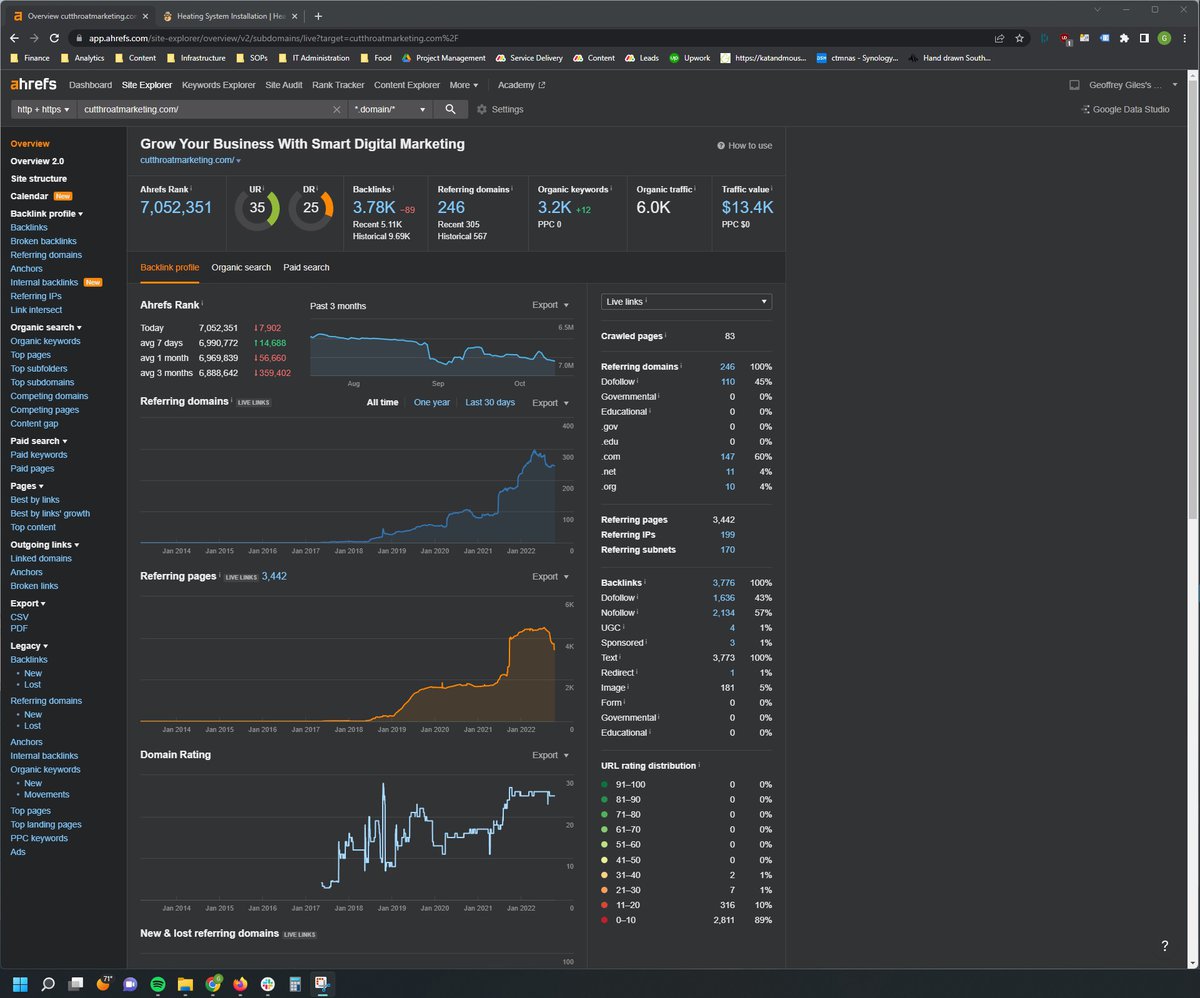Screen dimensions: 1200x998
Task: Open Windows taskbar search
Action: click(x=47, y=984)
